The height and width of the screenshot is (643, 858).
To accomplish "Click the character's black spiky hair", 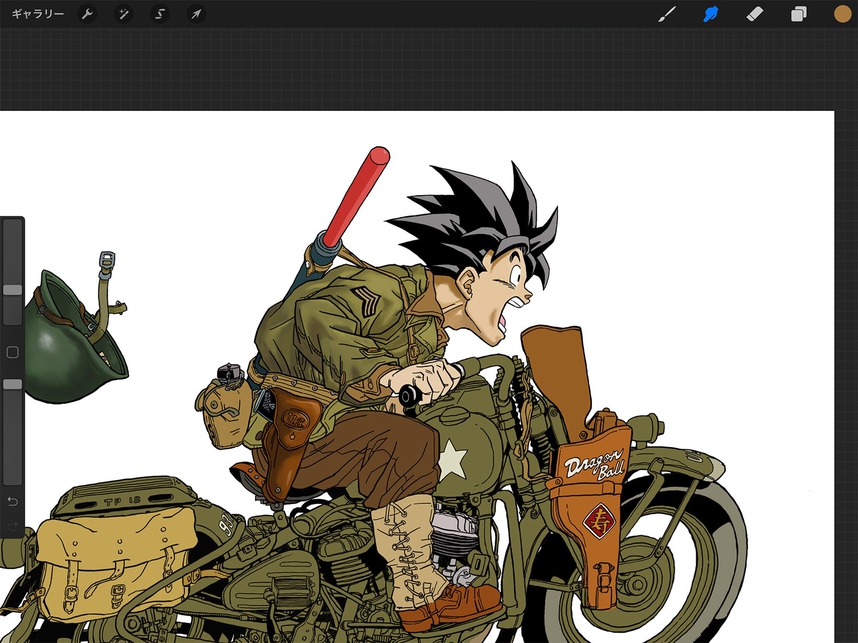I will 470,215.
